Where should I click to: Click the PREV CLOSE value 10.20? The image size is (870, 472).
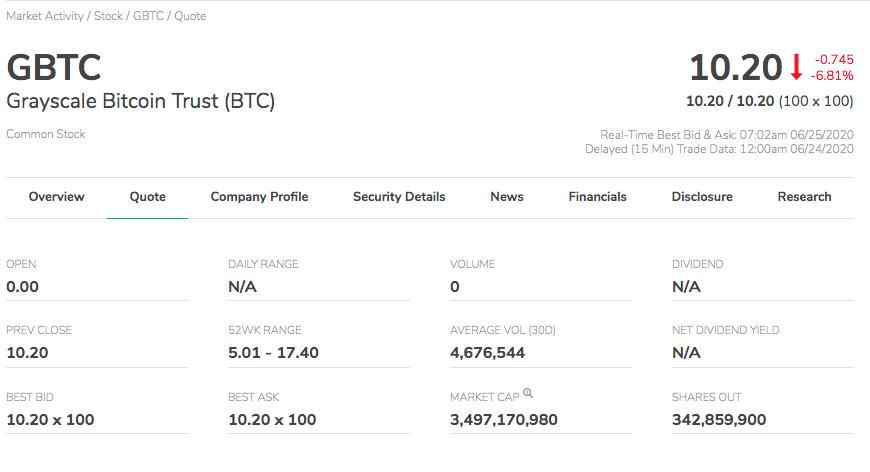pyautogui.click(x=27, y=353)
